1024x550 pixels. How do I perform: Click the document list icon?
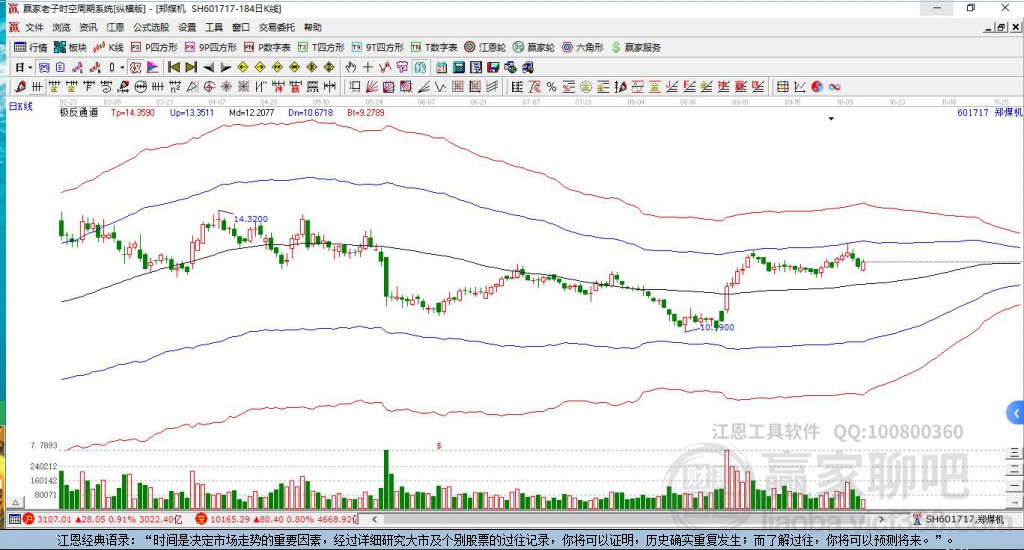pyautogui.click(x=60, y=67)
